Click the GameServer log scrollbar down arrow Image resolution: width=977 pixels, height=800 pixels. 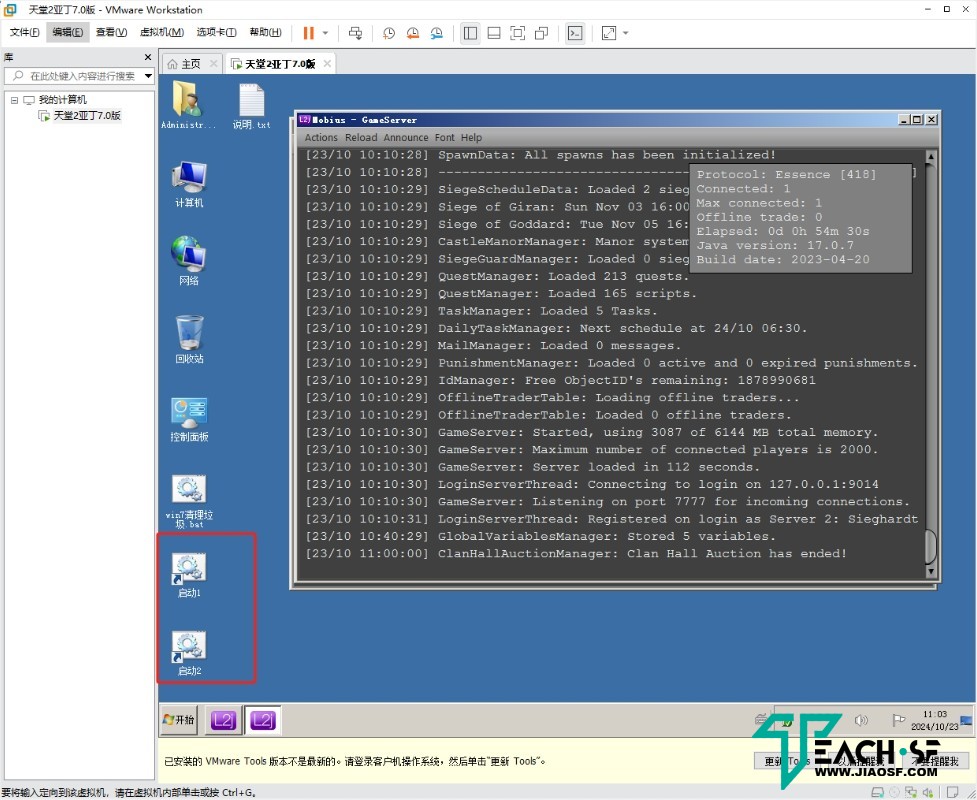[930, 571]
